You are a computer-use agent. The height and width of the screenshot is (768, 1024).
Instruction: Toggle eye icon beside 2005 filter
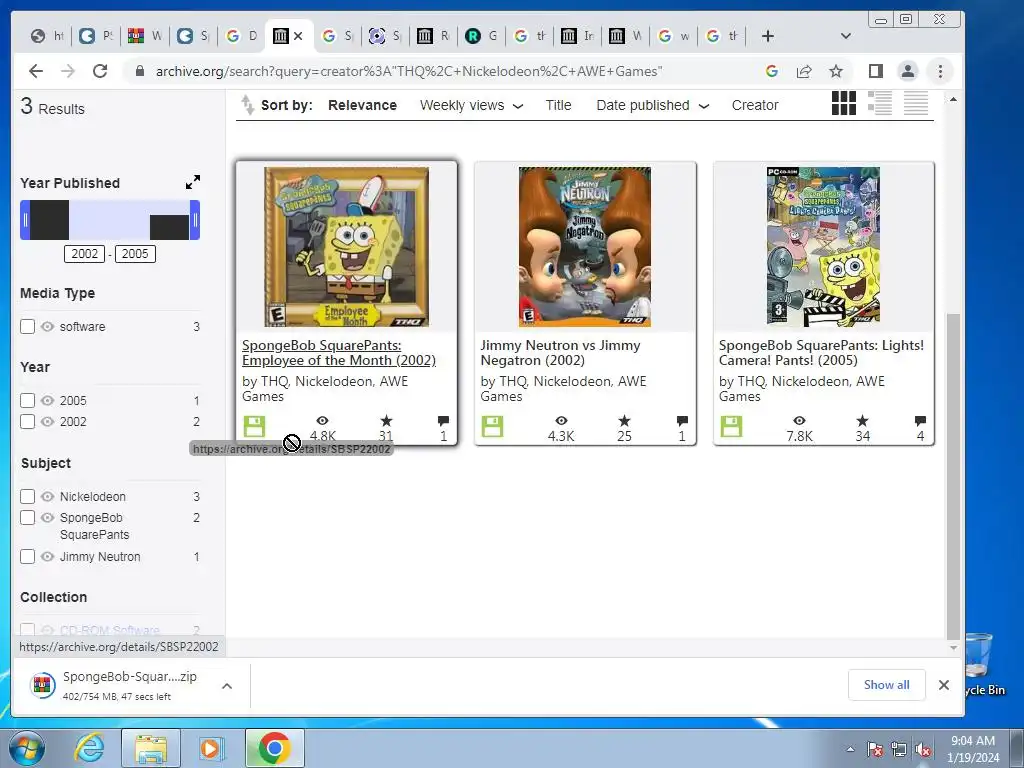pos(48,400)
